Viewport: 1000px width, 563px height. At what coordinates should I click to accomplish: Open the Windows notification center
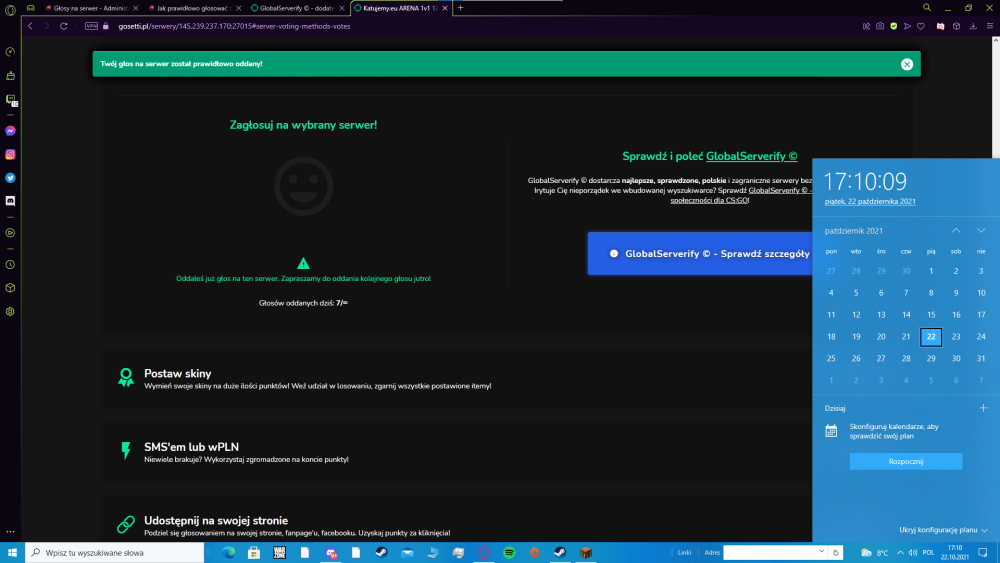pyautogui.click(x=983, y=553)
